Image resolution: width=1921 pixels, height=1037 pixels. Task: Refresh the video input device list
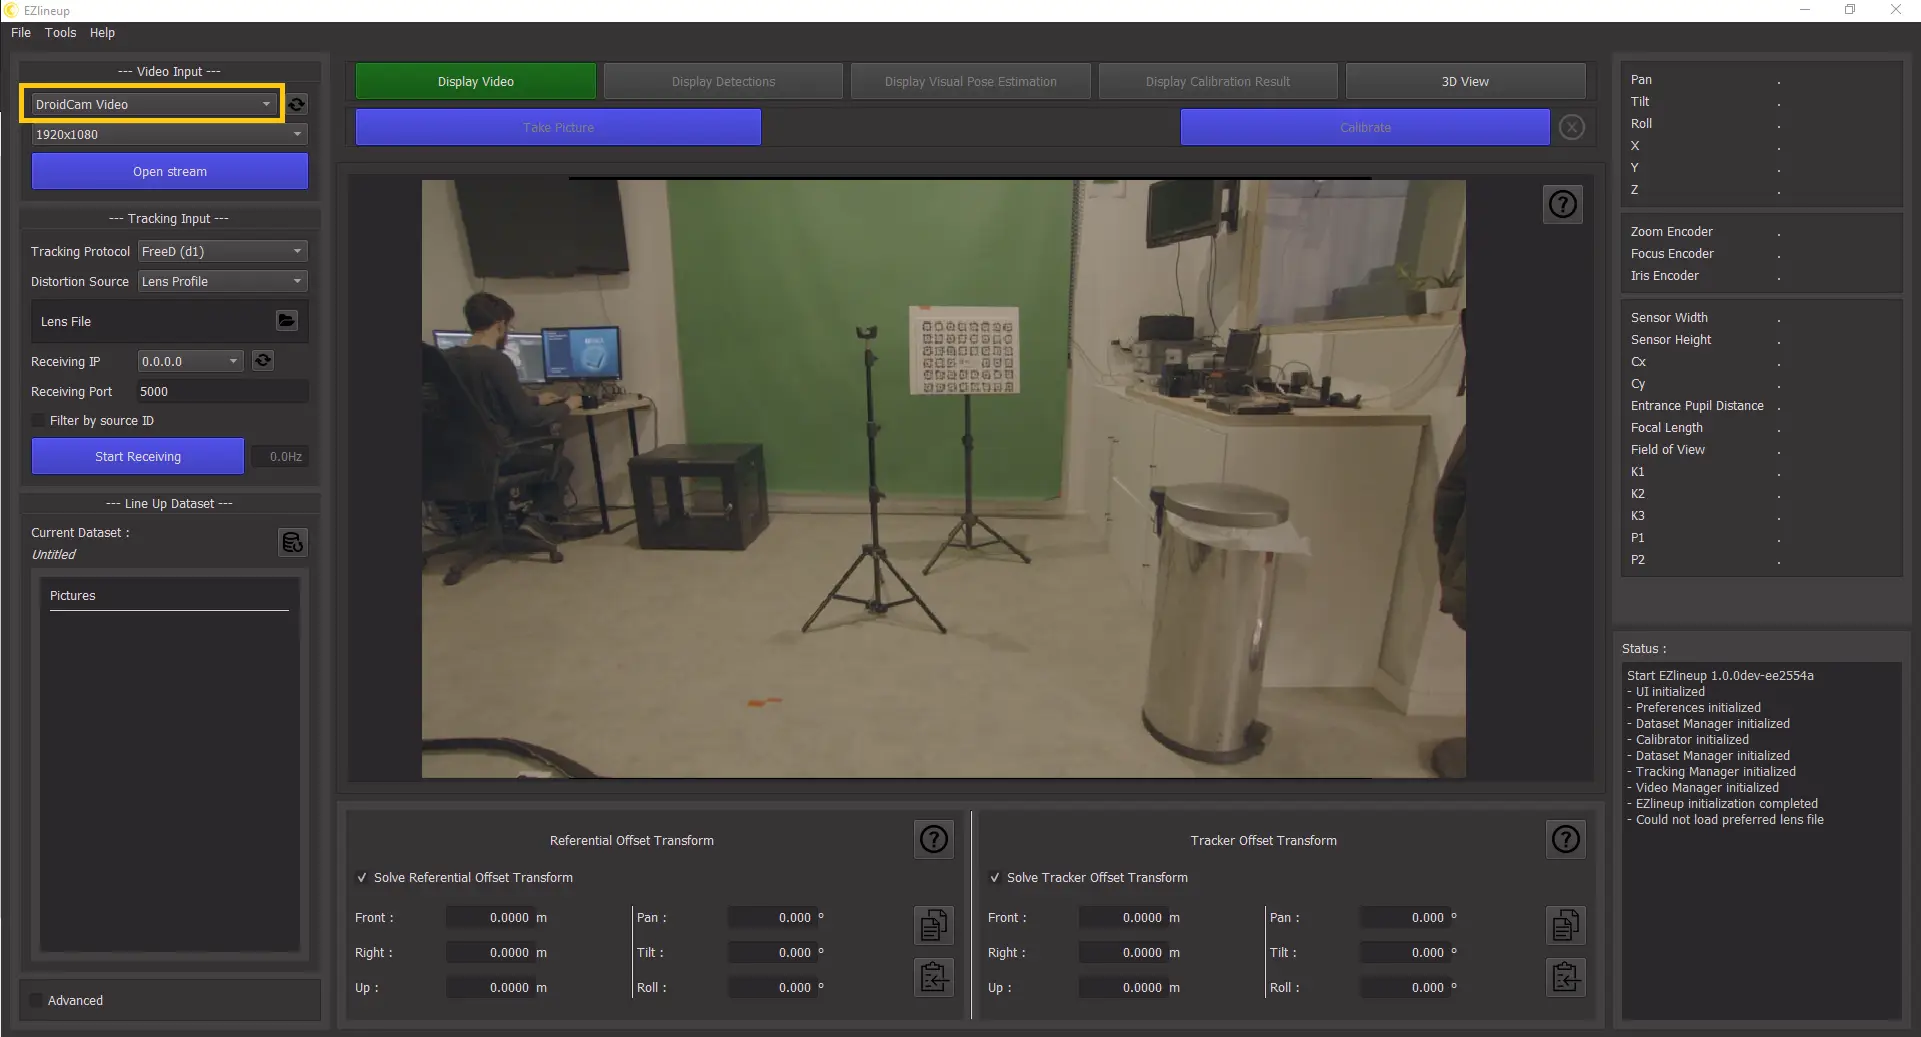click(x=297, y=104)
